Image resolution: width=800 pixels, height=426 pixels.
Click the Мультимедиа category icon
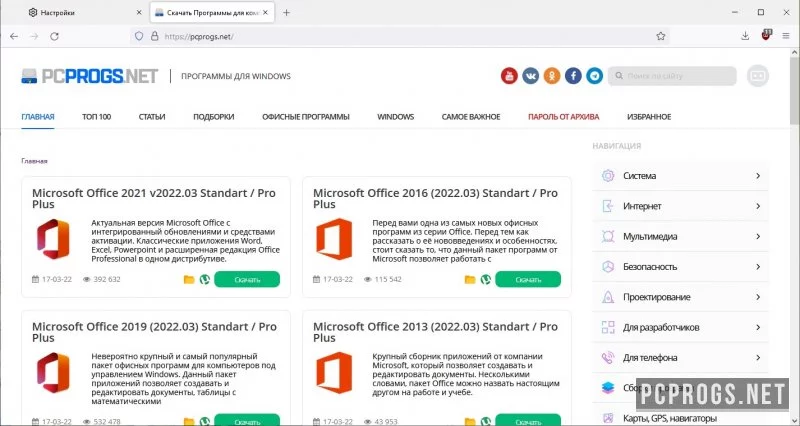click(608, 236)
